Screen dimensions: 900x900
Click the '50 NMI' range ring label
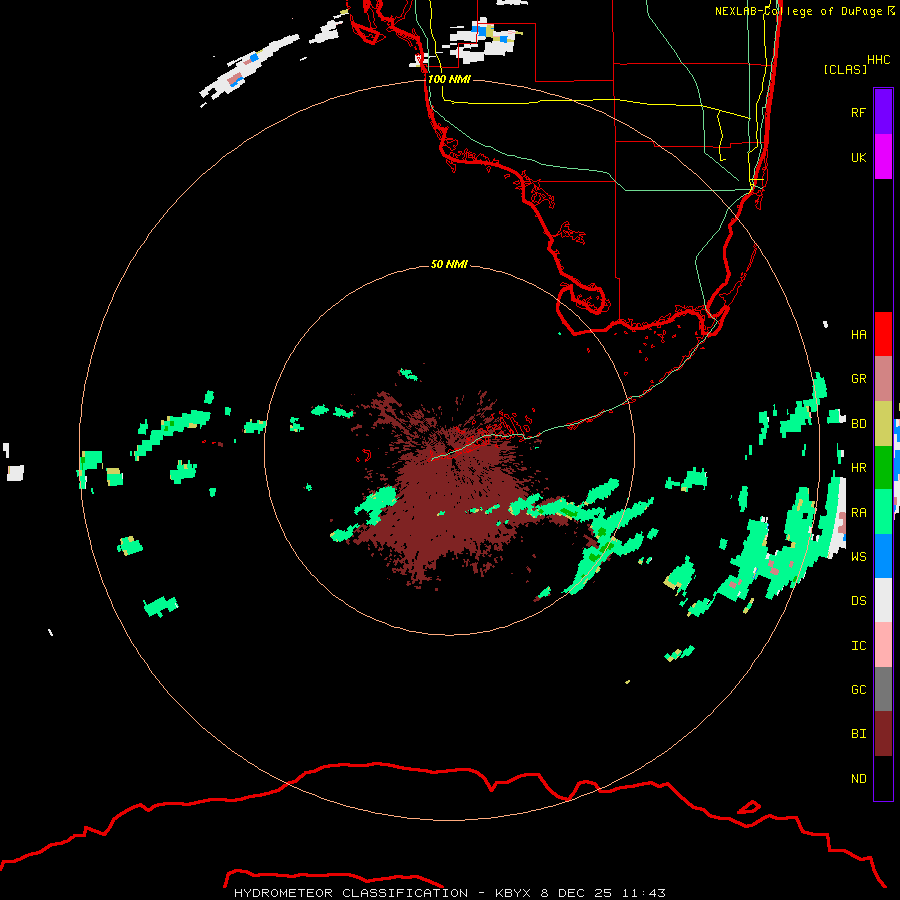point(449,264)
